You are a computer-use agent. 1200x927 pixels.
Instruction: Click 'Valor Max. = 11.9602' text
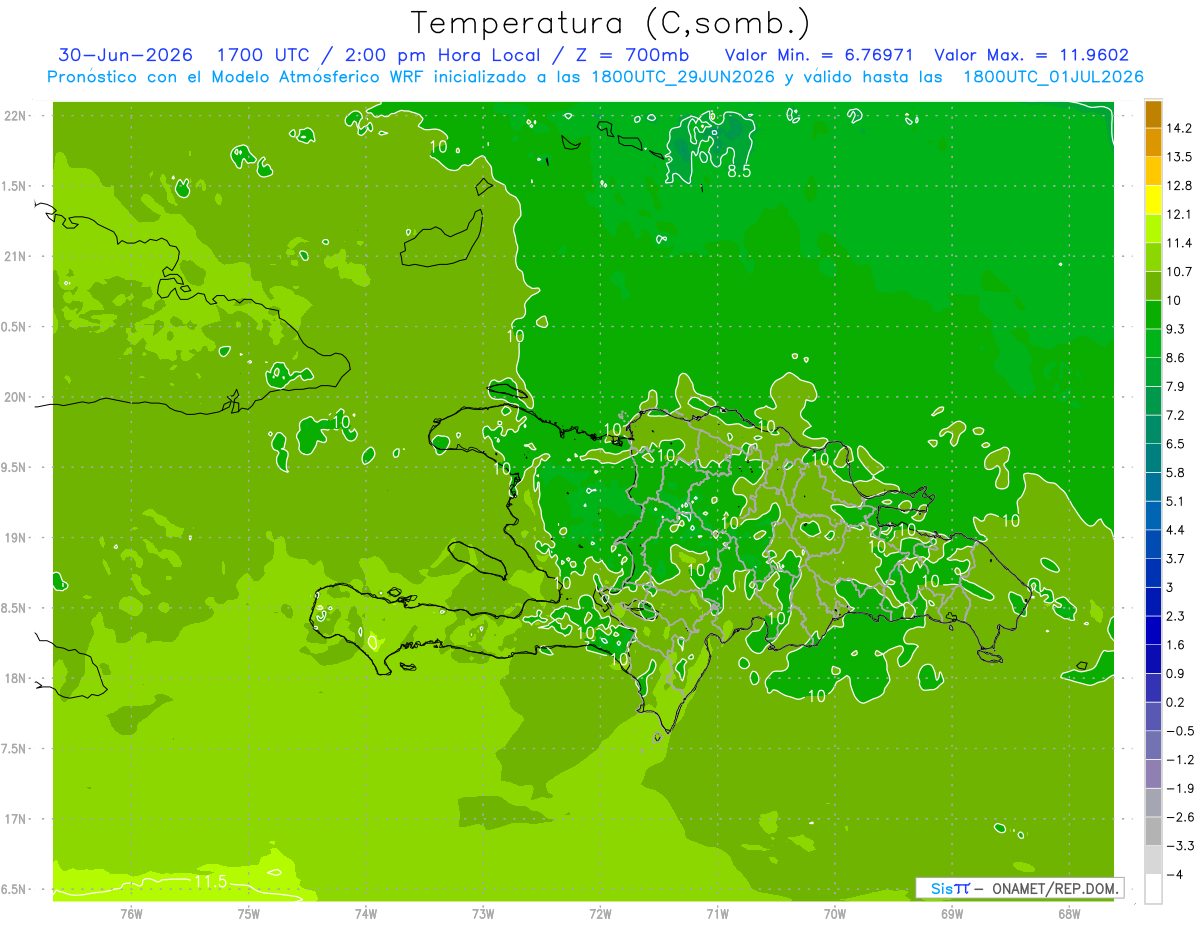(x=1032, y=55)
